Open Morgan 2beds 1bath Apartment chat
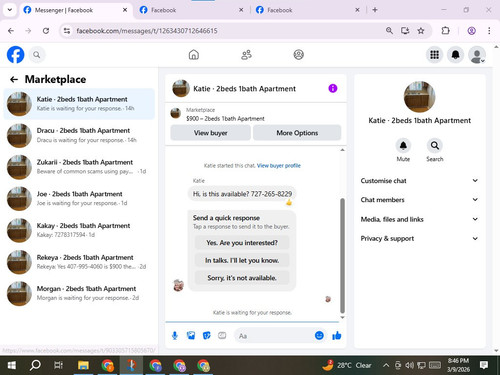Image resolution: width=500 pixels, height=375 pixels. [x=79, y=293]
